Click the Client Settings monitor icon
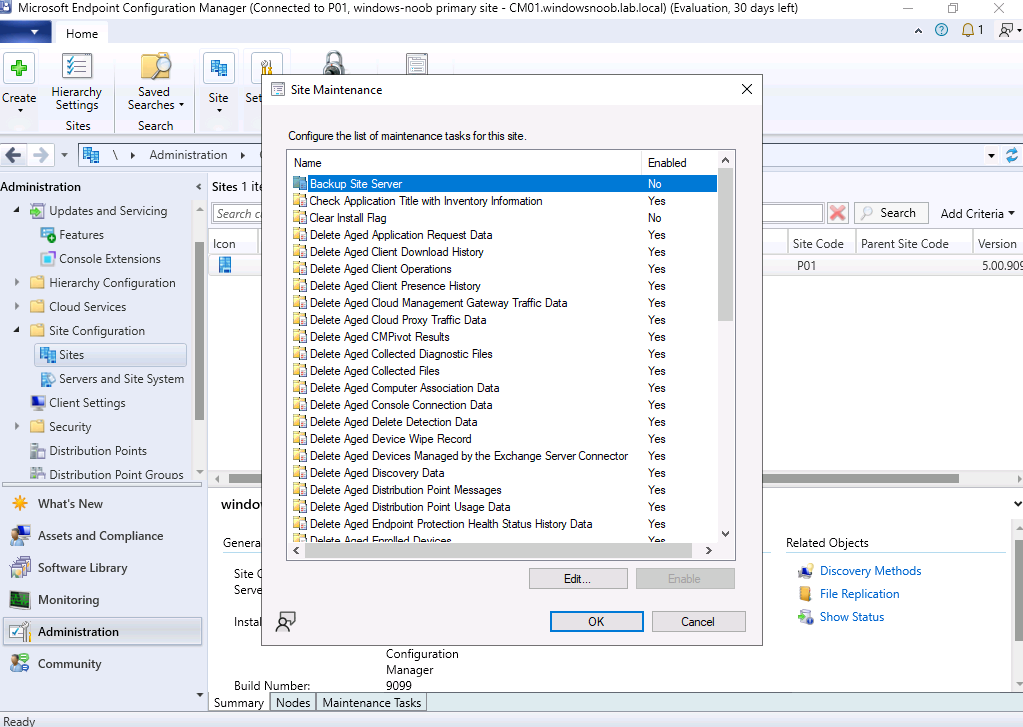The width and height of the screenshot is (1023, 727). 38,403
